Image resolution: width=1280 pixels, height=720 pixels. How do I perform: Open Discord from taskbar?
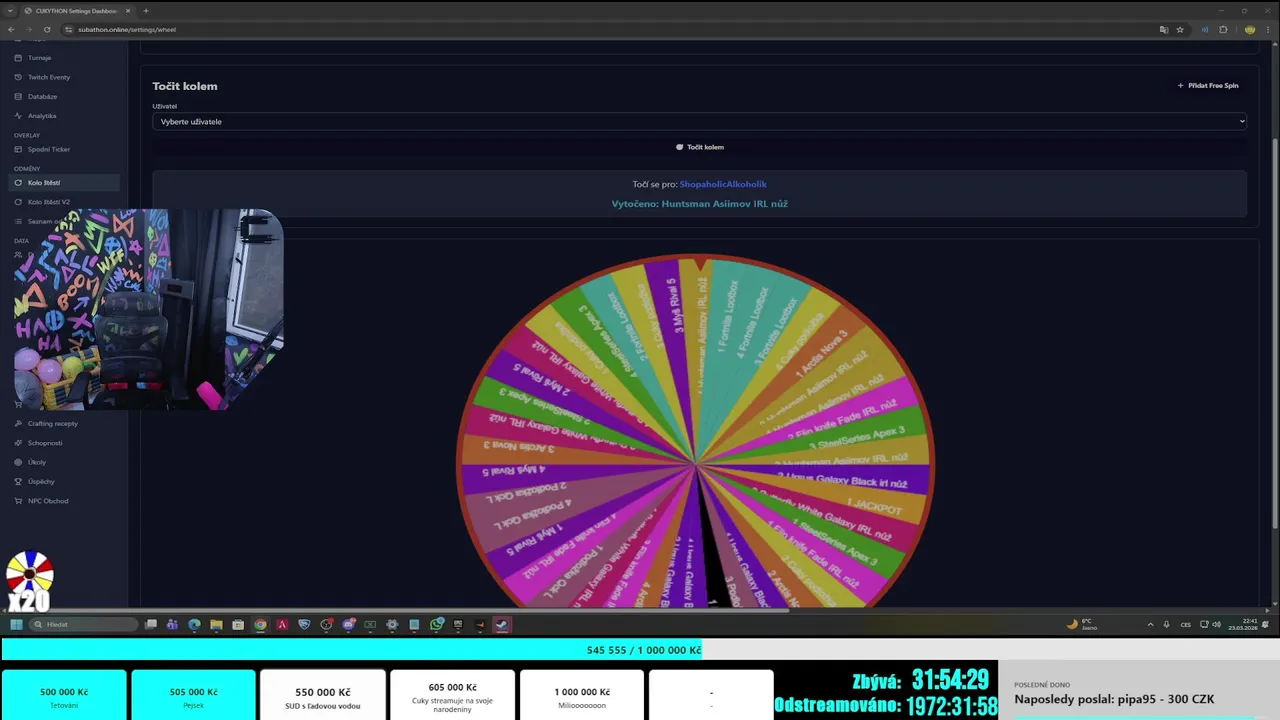348,624
